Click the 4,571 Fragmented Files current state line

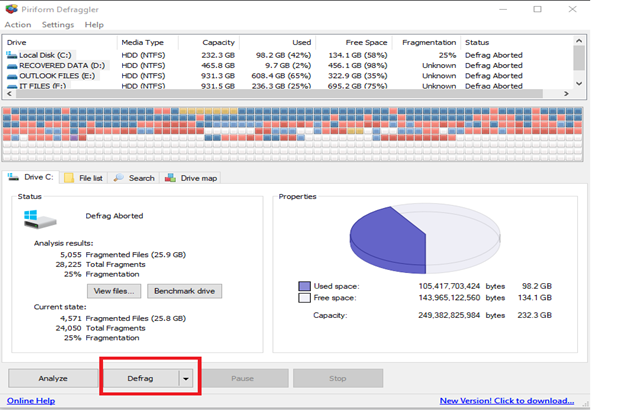tap(123, 318)
